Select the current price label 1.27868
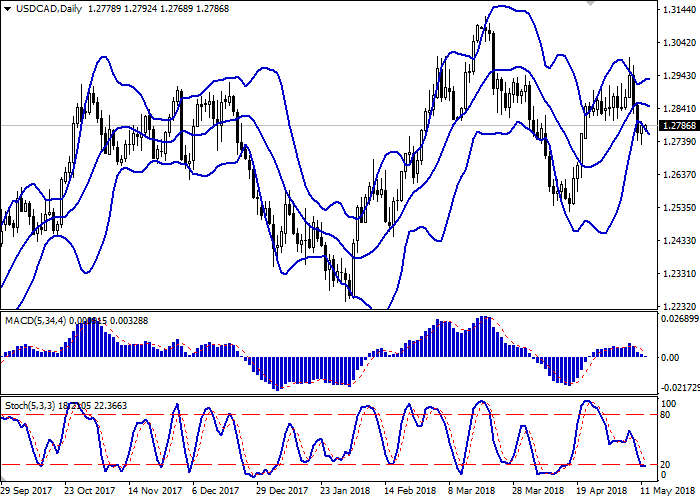 (677, 126)
